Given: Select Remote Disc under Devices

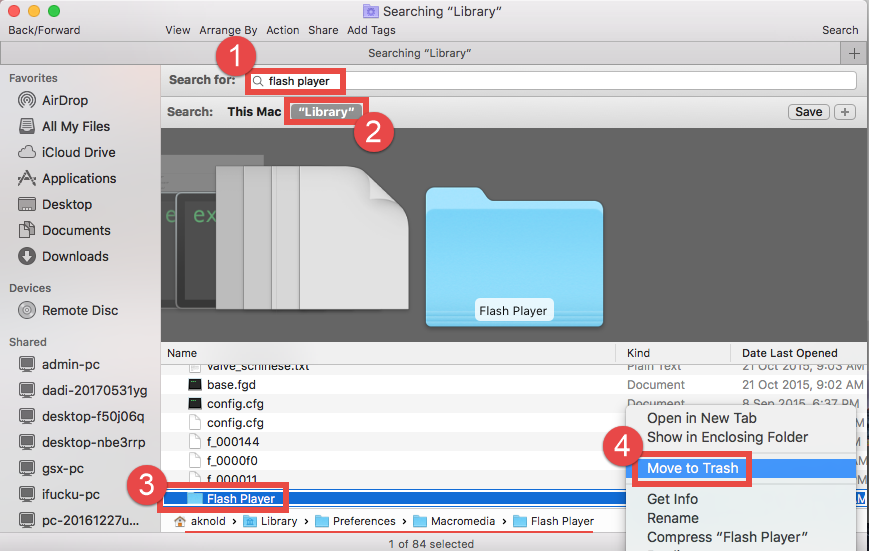Looking at the screenshot, I should [x=68, y=310].
